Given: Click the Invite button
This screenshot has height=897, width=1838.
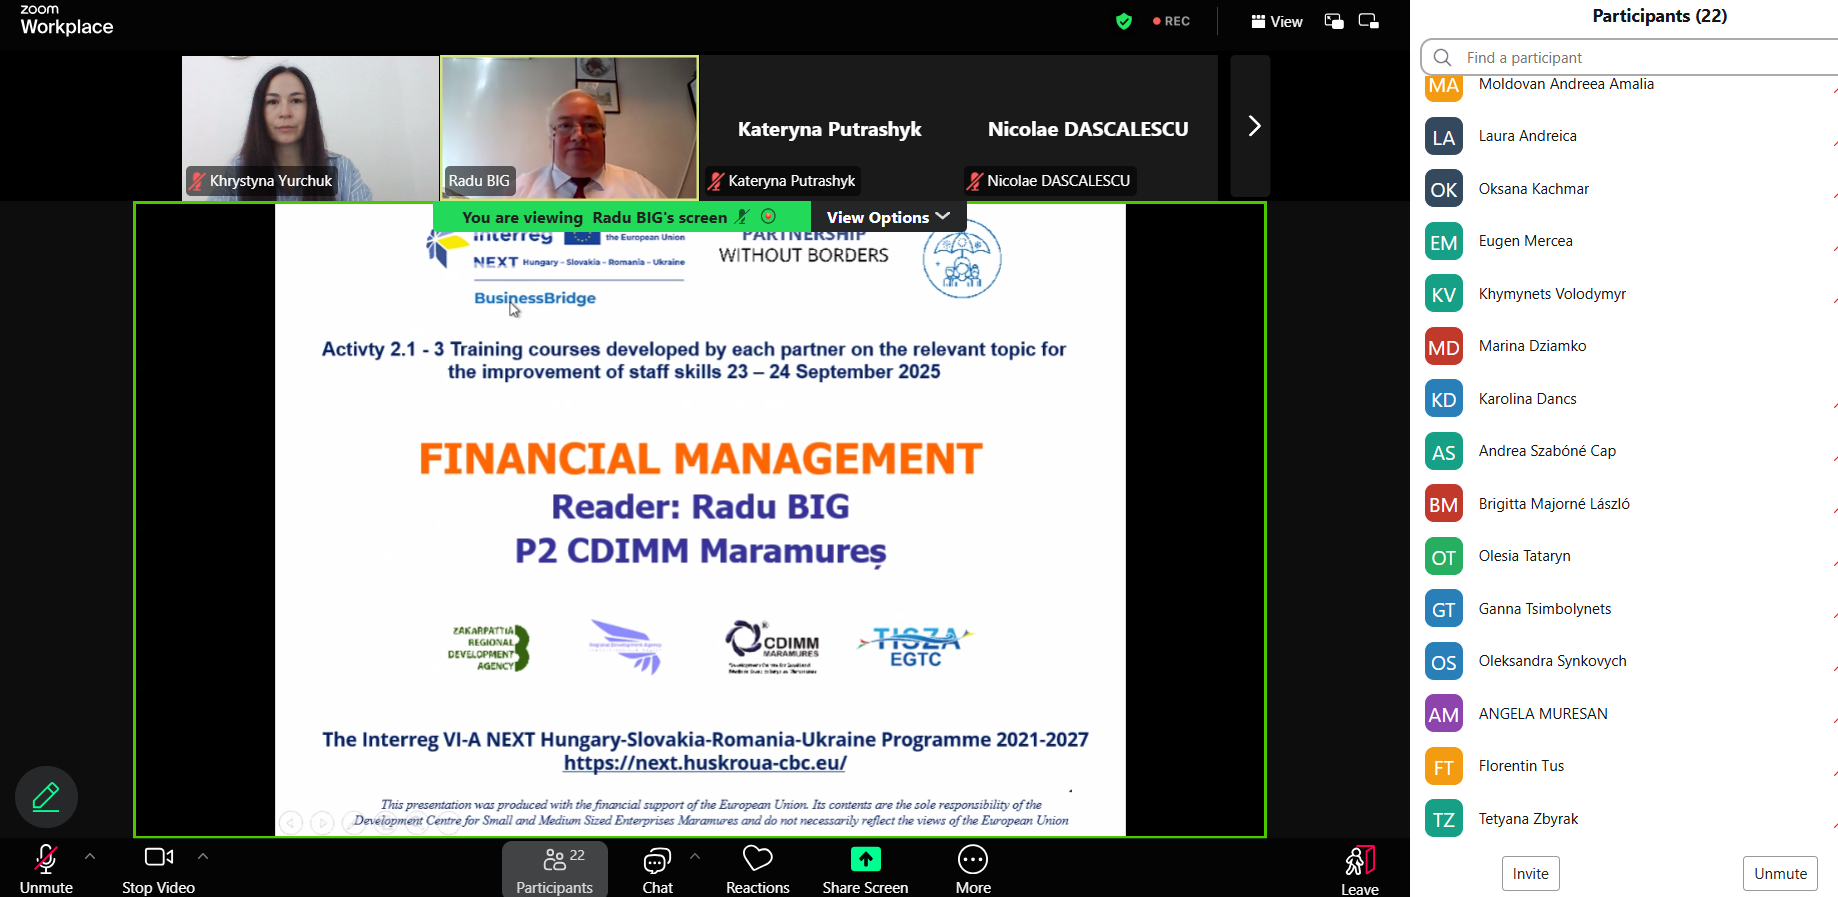Looking at the screenshot, I should coord(1530,874).
